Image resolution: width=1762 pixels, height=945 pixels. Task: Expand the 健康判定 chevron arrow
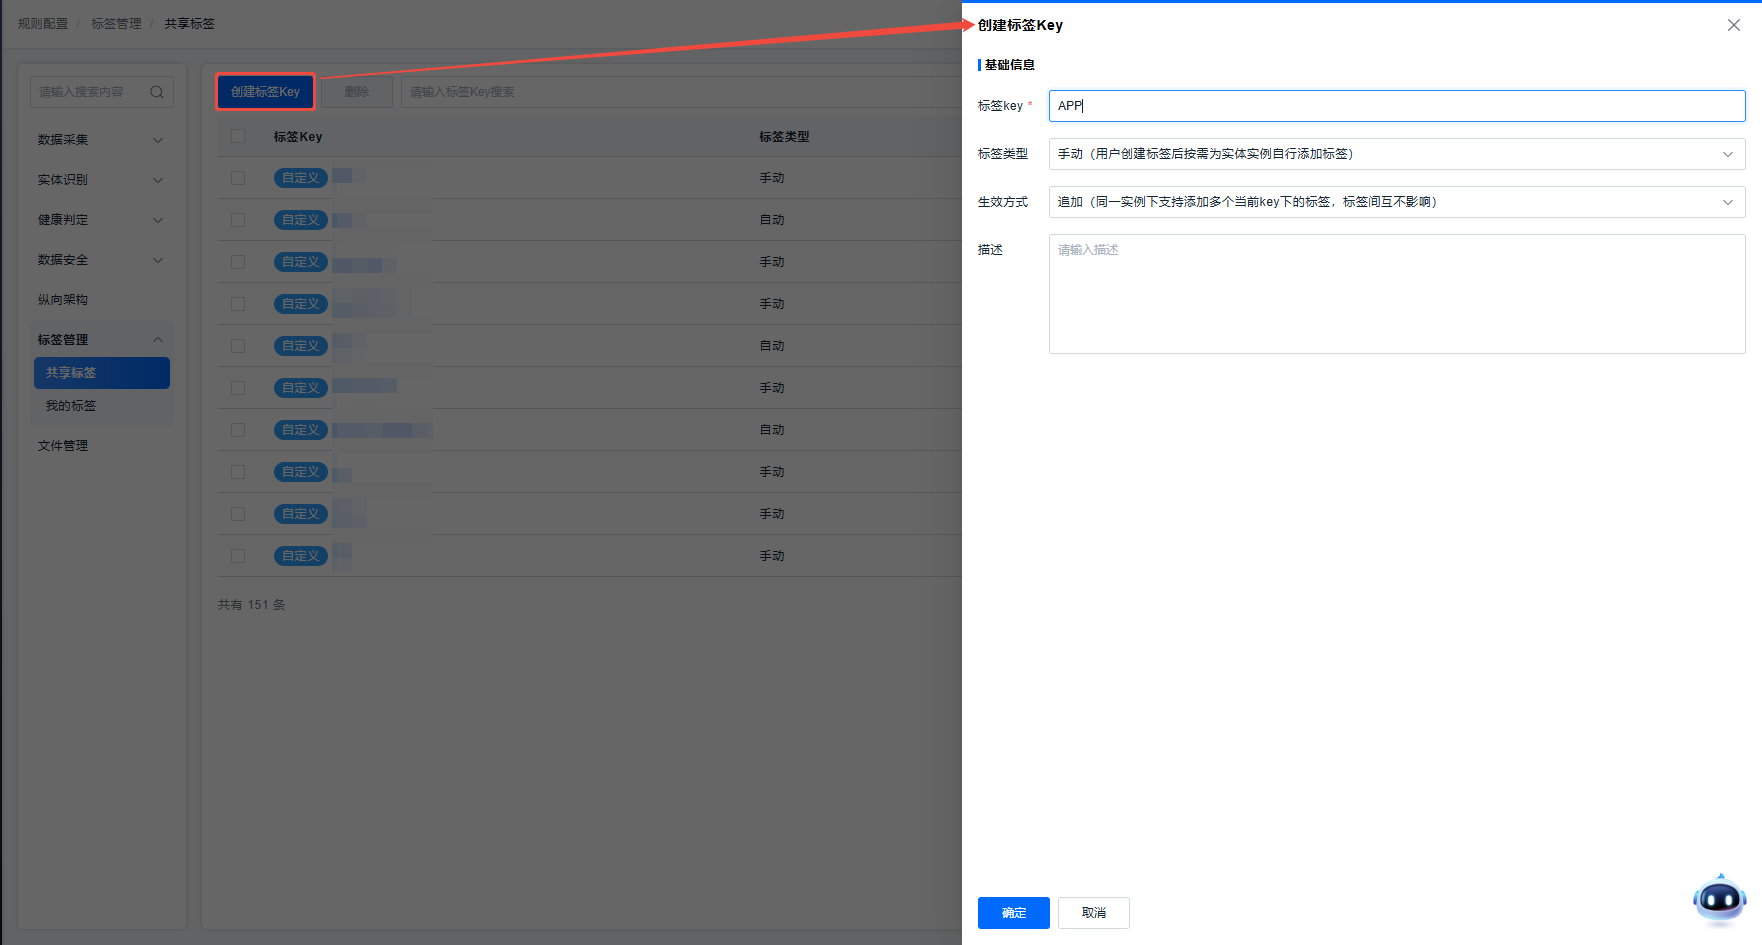(158, 220)
